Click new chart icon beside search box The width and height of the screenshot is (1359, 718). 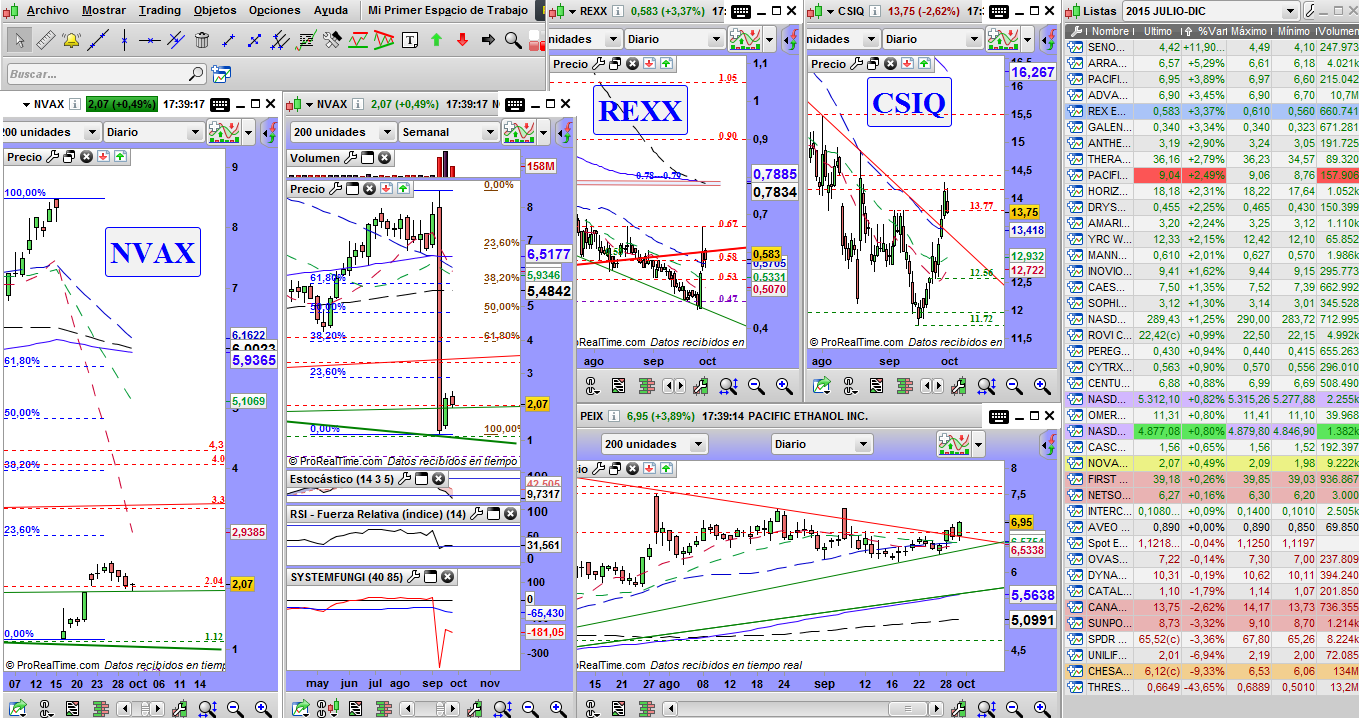coord(221,74)
